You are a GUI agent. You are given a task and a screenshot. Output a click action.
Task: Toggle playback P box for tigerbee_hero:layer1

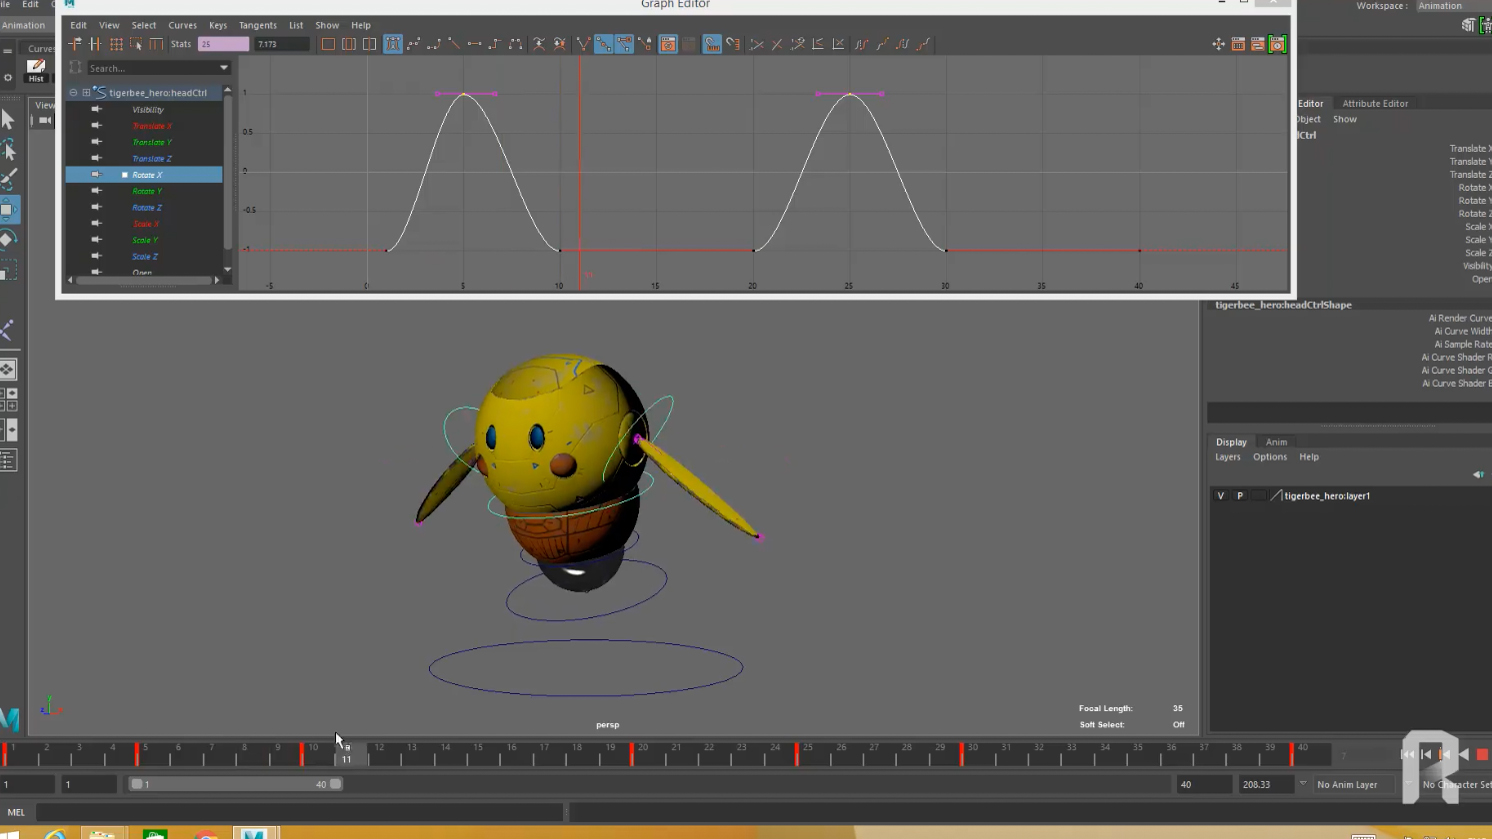pos(1240,496)
